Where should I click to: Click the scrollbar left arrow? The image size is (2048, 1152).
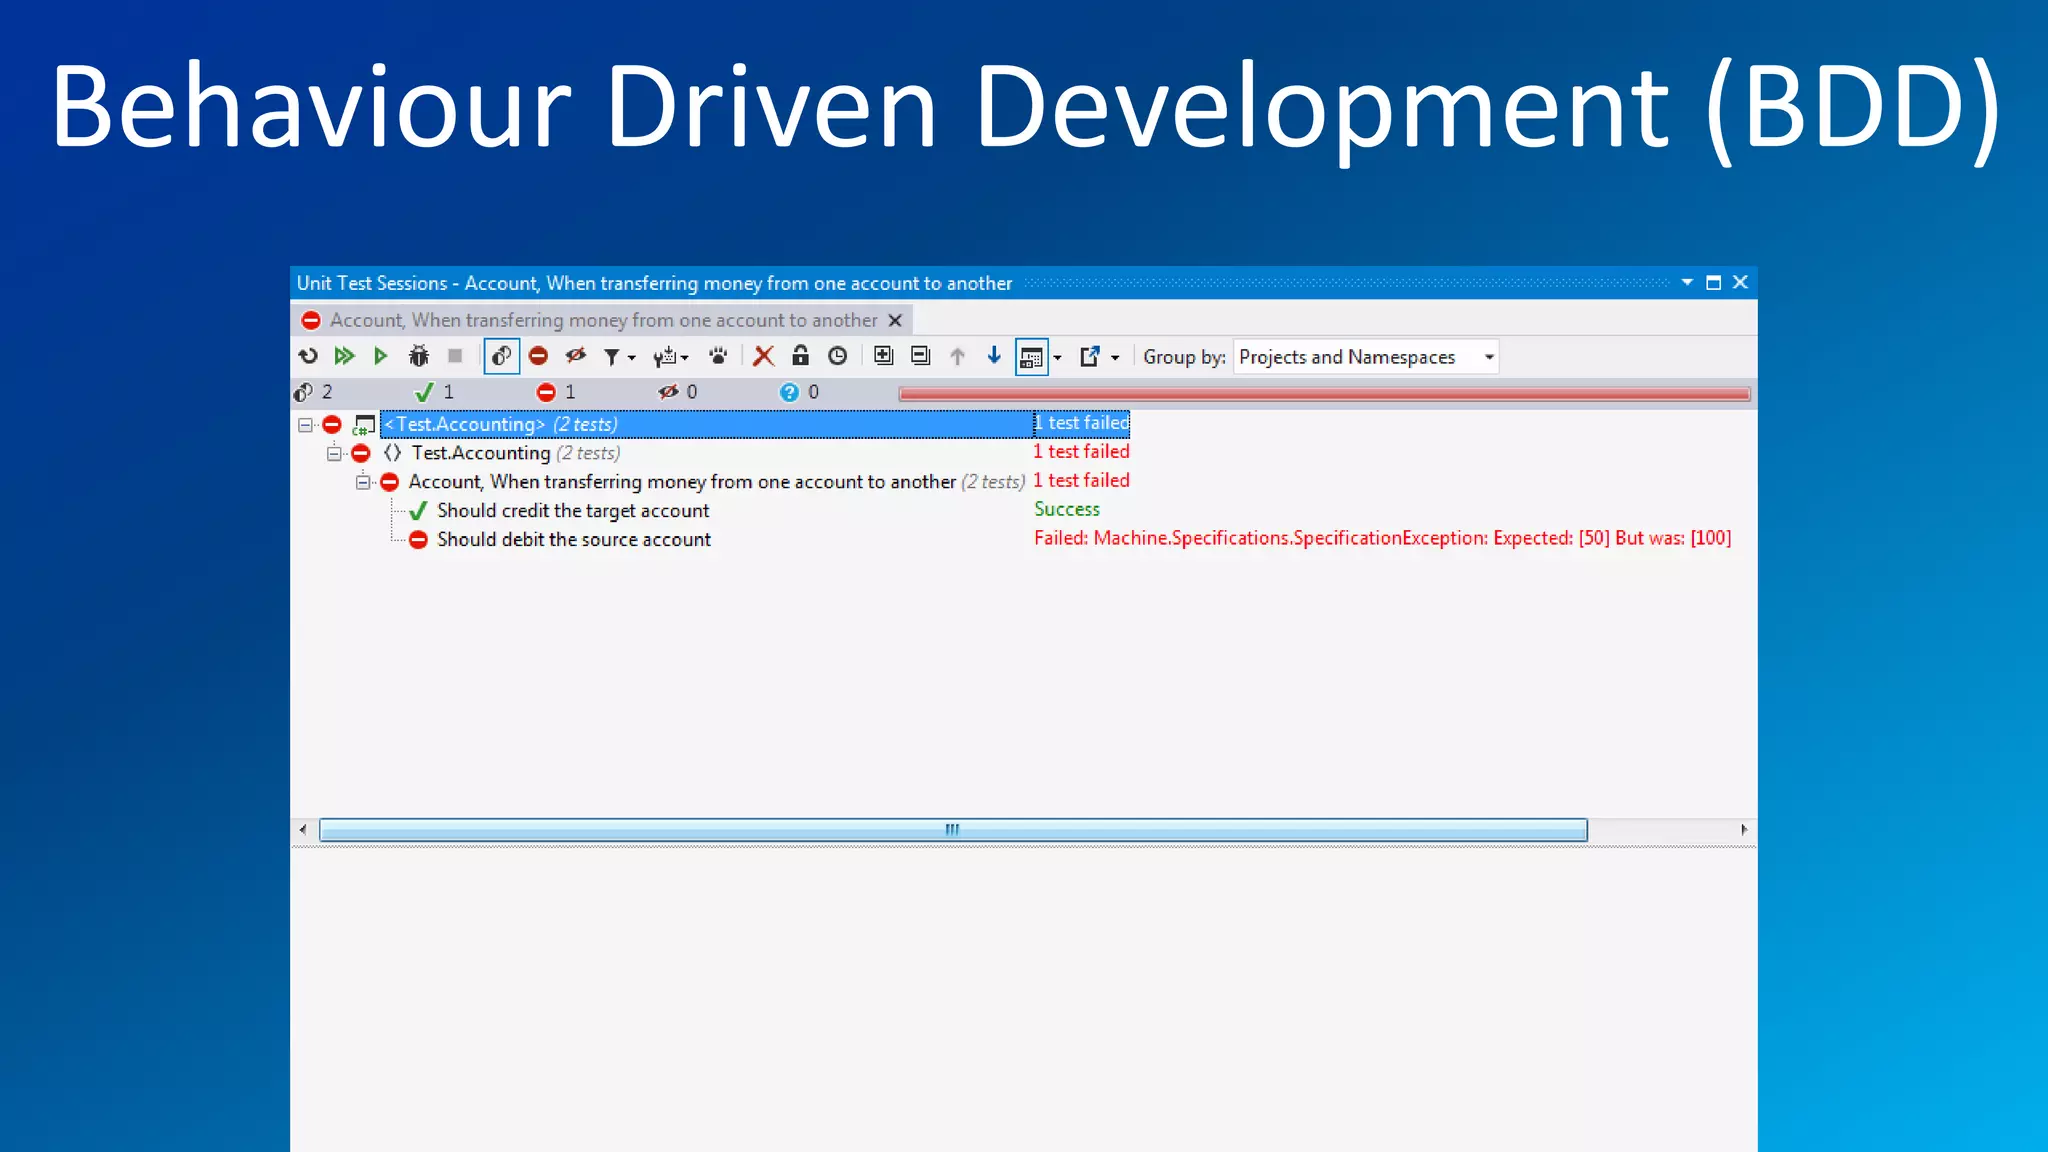[x=303, y=830]
